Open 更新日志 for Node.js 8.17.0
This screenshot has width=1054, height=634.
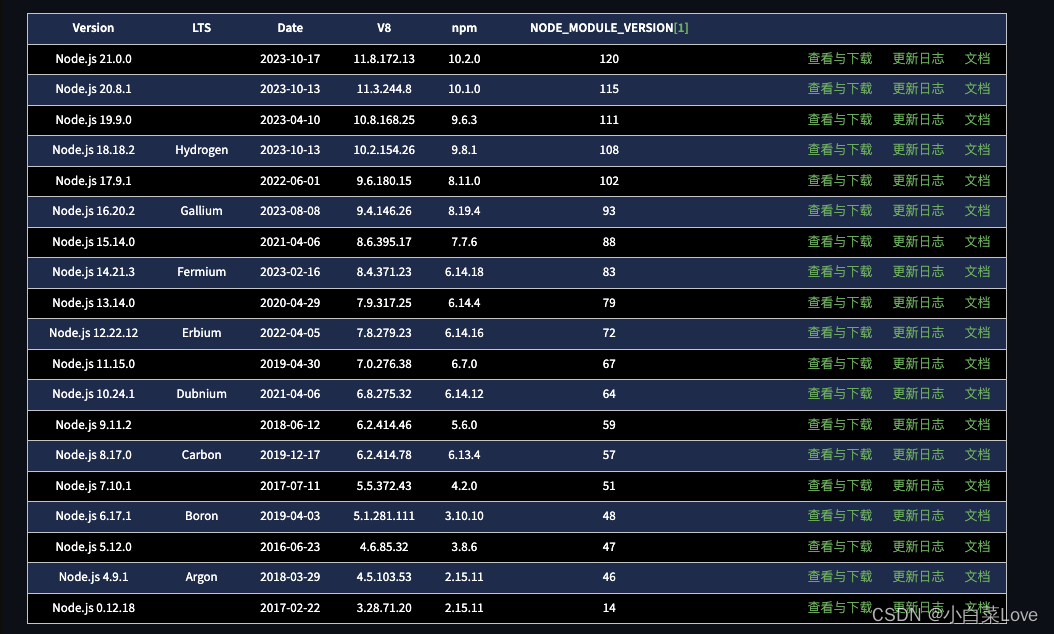point(918,454)
